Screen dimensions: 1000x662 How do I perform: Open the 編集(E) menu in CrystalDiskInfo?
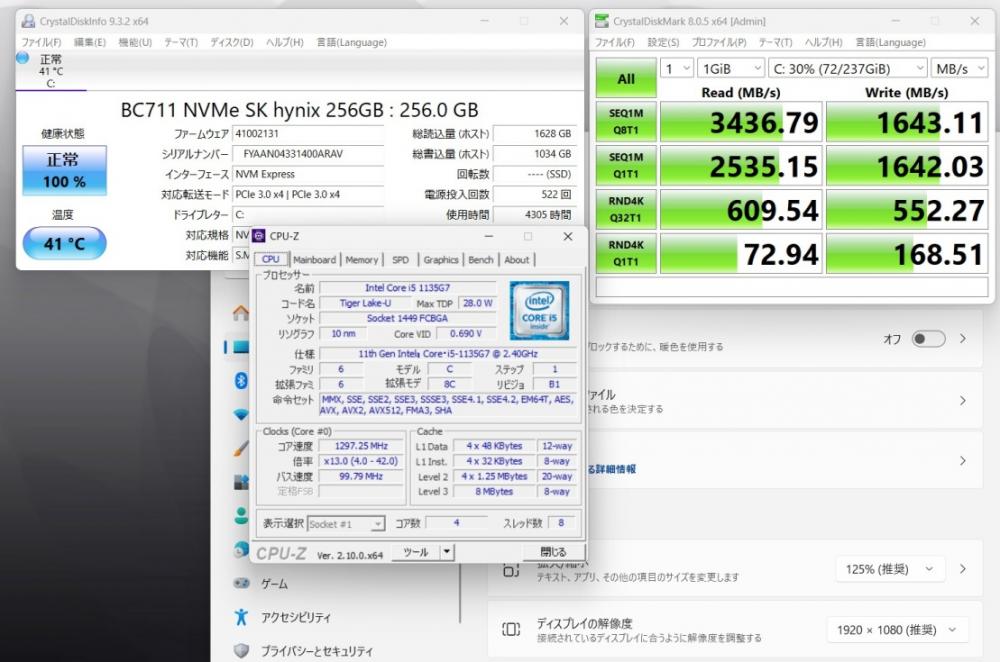[x=90, y=42]
